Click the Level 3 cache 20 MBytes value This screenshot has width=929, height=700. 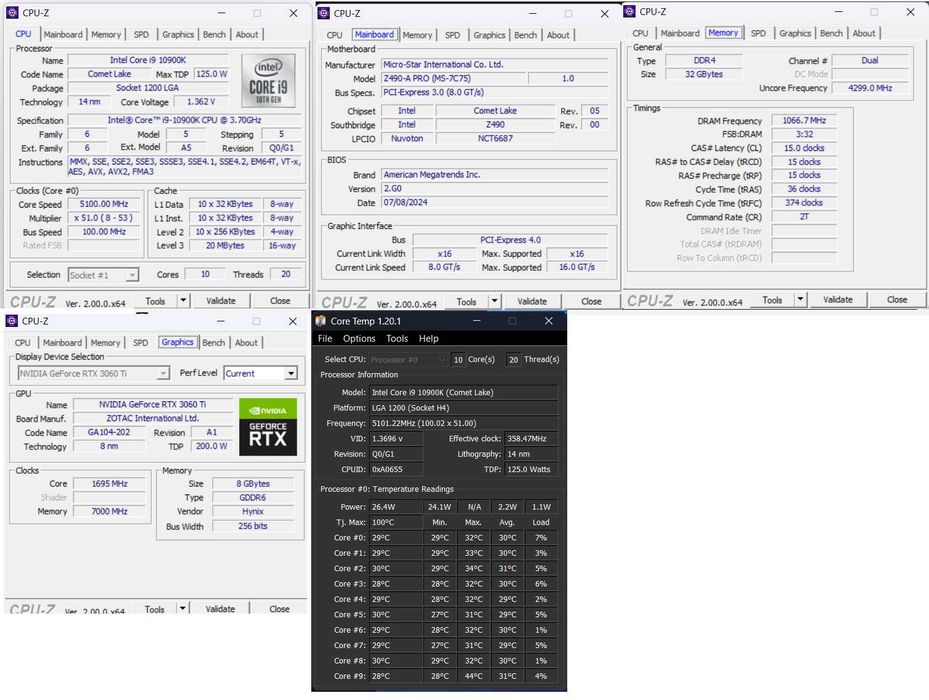pos(225,245)
